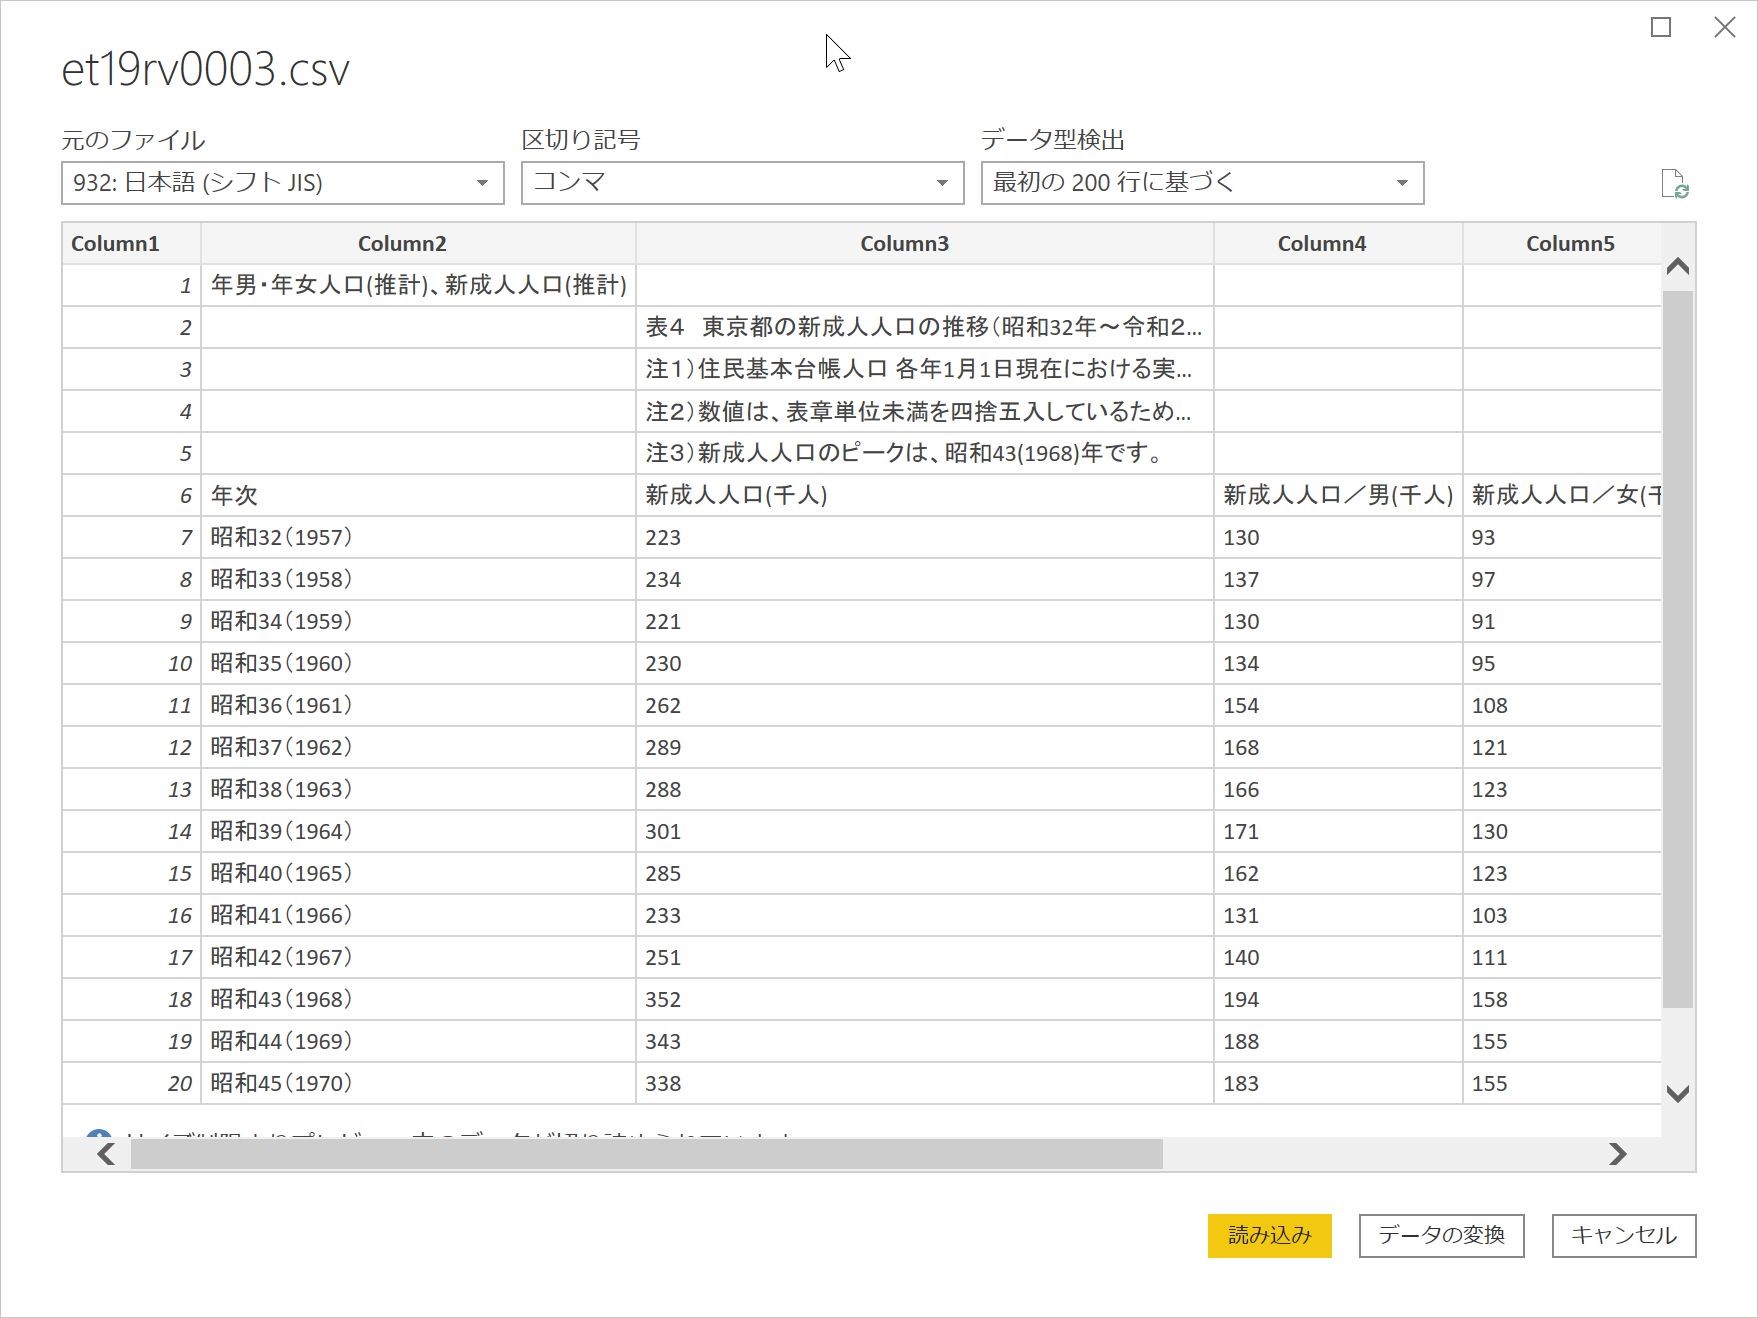Click value 352 in the 昭和43 row
Viewport: 1758px width, 1318px height.
925,1000
